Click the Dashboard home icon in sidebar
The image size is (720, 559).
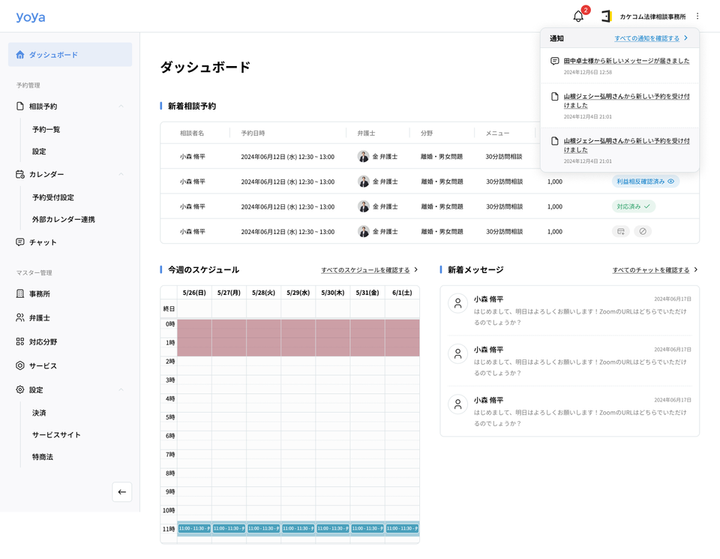20,55
